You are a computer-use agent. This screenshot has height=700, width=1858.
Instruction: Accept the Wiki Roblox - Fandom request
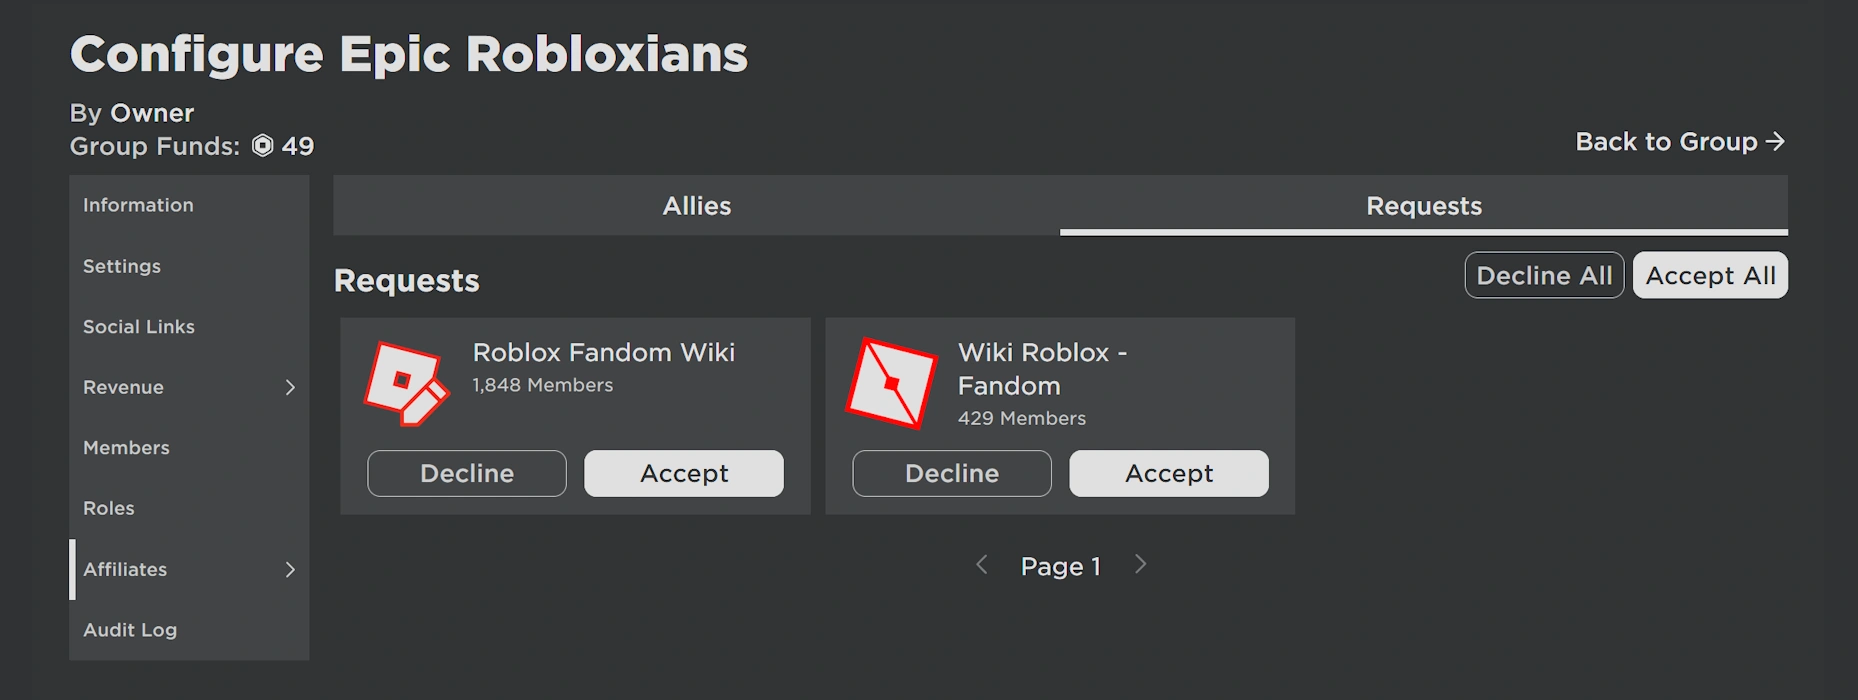[x=1169, y=473]
